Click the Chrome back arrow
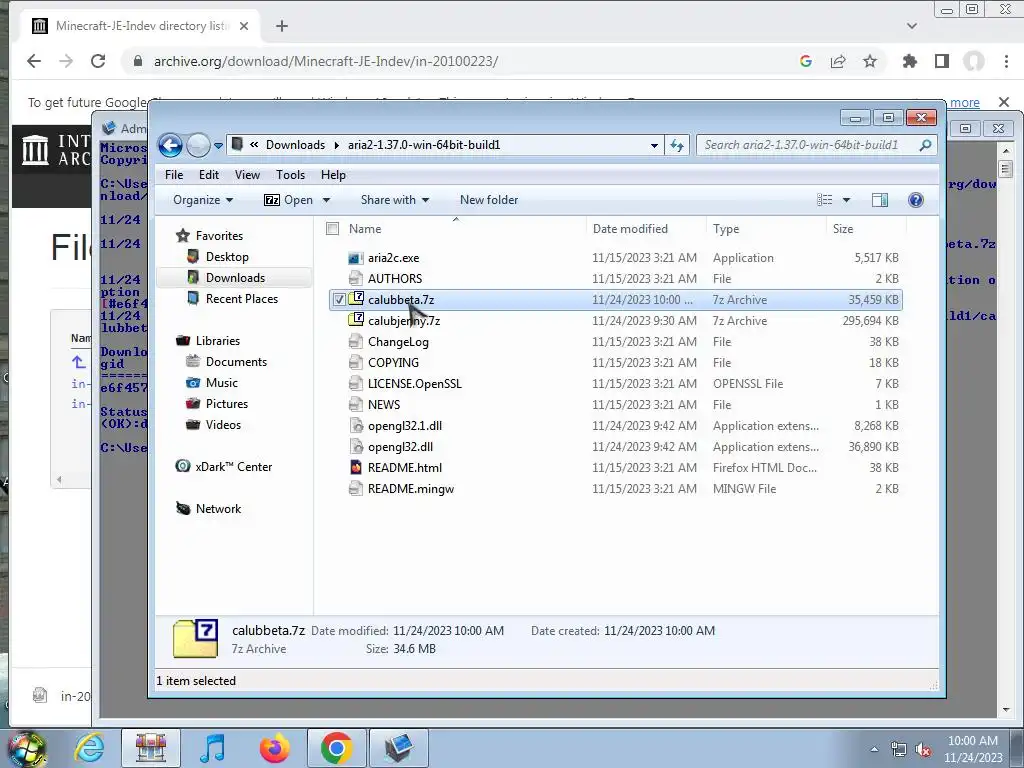1024x768 pixels. click(34, 61)
